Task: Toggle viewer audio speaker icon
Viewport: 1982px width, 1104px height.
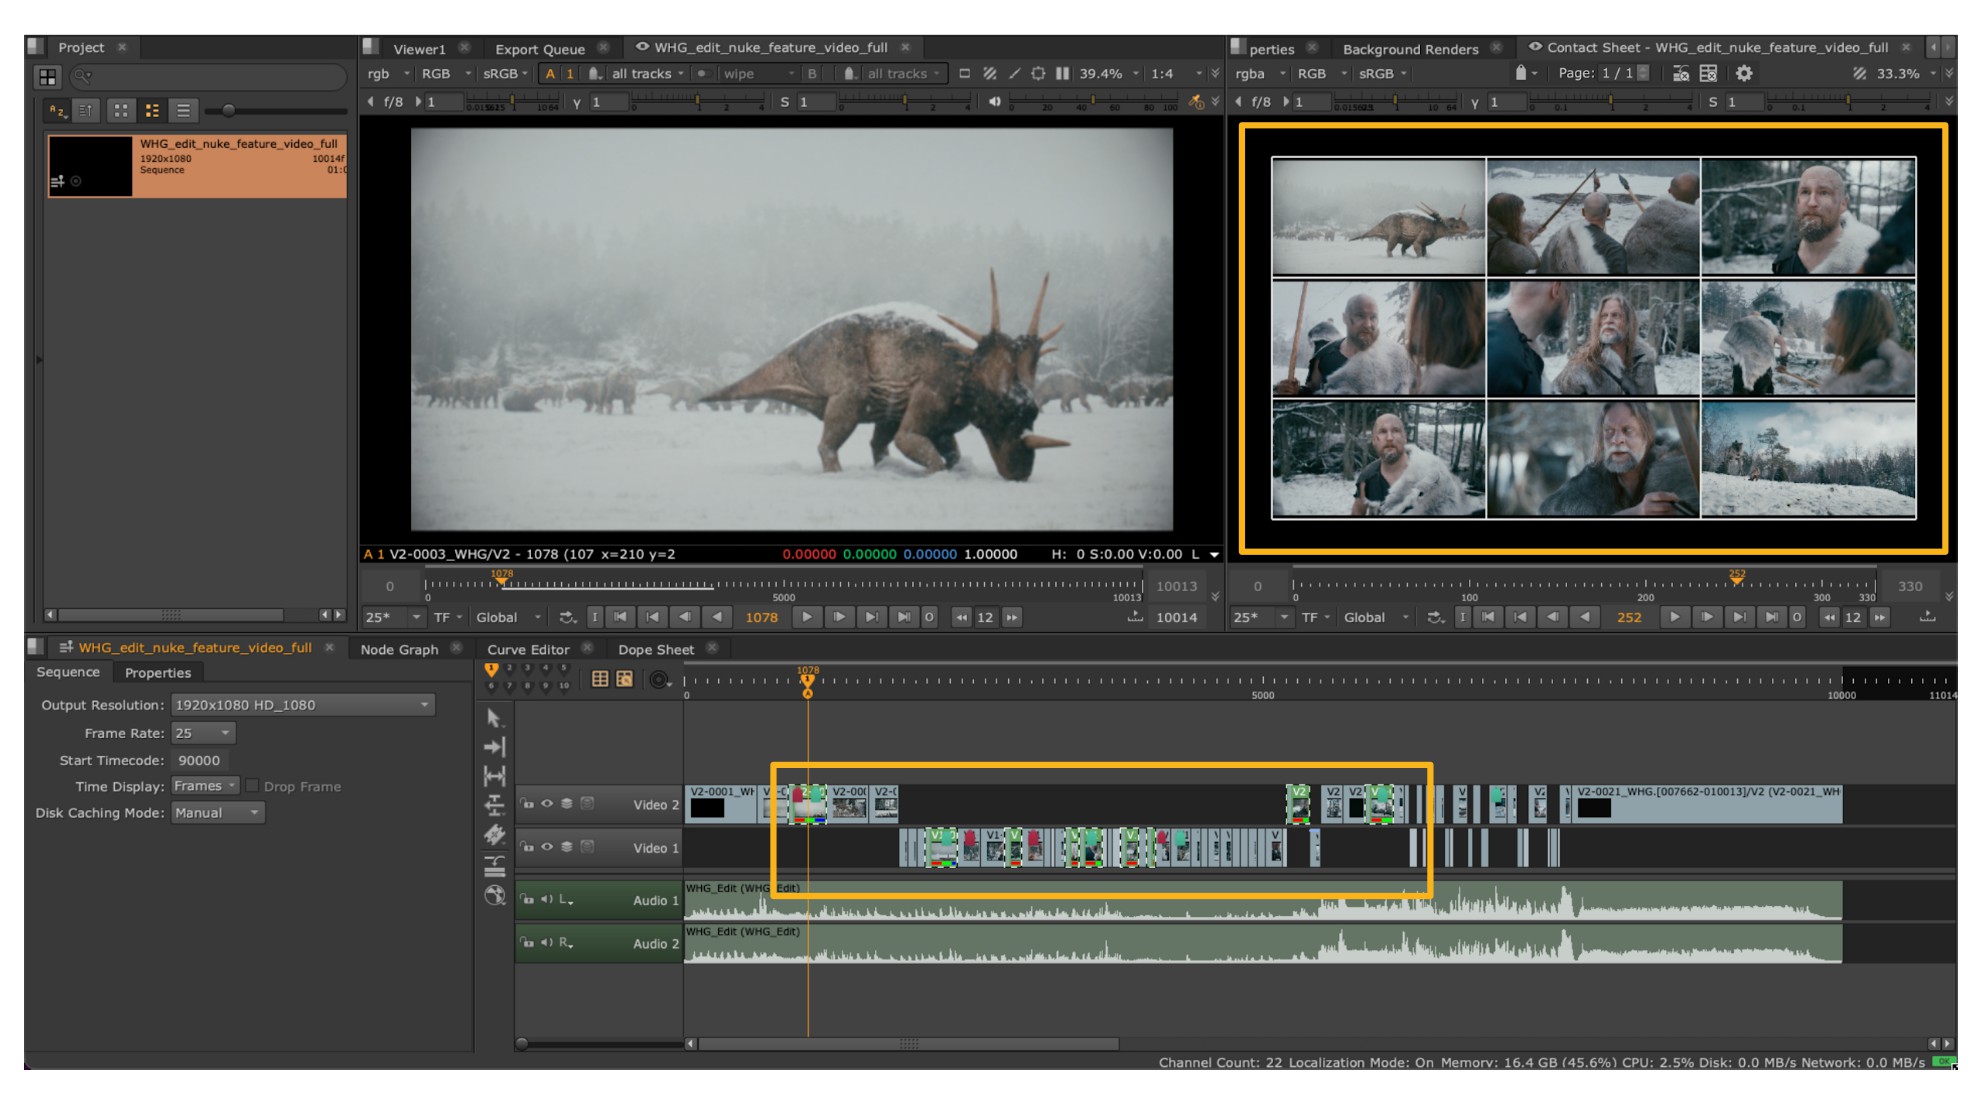Action: click(994, 102)
